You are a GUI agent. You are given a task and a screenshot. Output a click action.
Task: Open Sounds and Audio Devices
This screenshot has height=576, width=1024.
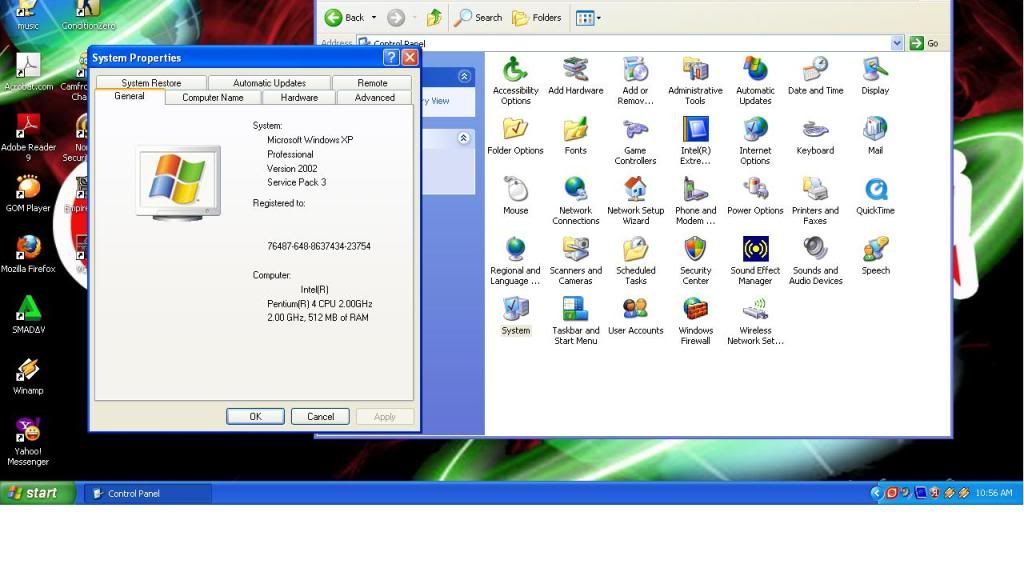(815, 261)
